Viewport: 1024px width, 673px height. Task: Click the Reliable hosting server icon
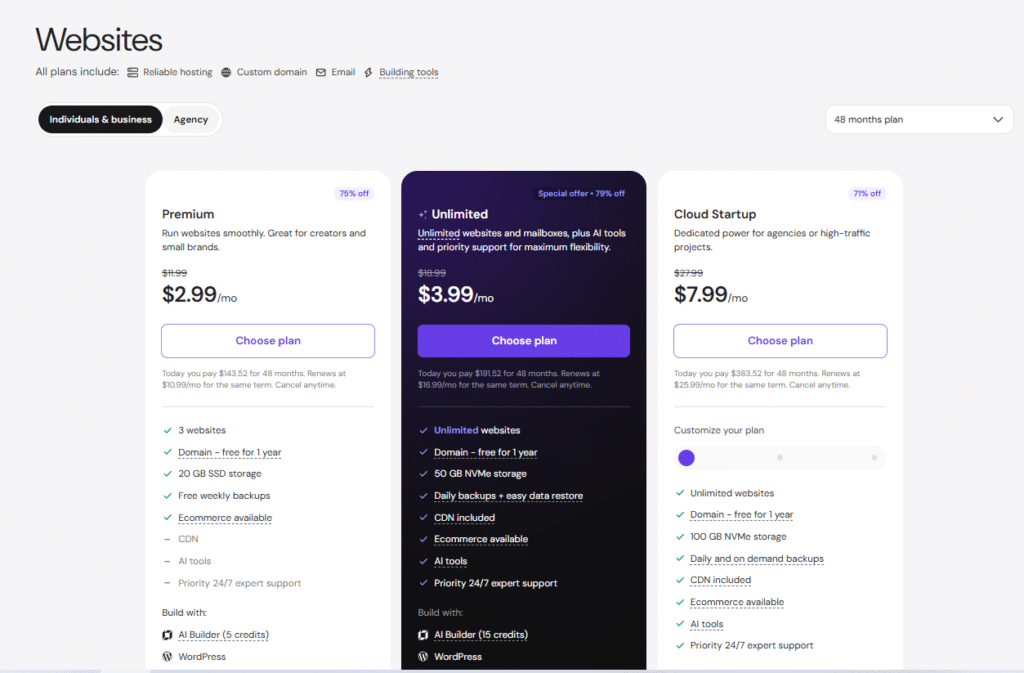133,72
